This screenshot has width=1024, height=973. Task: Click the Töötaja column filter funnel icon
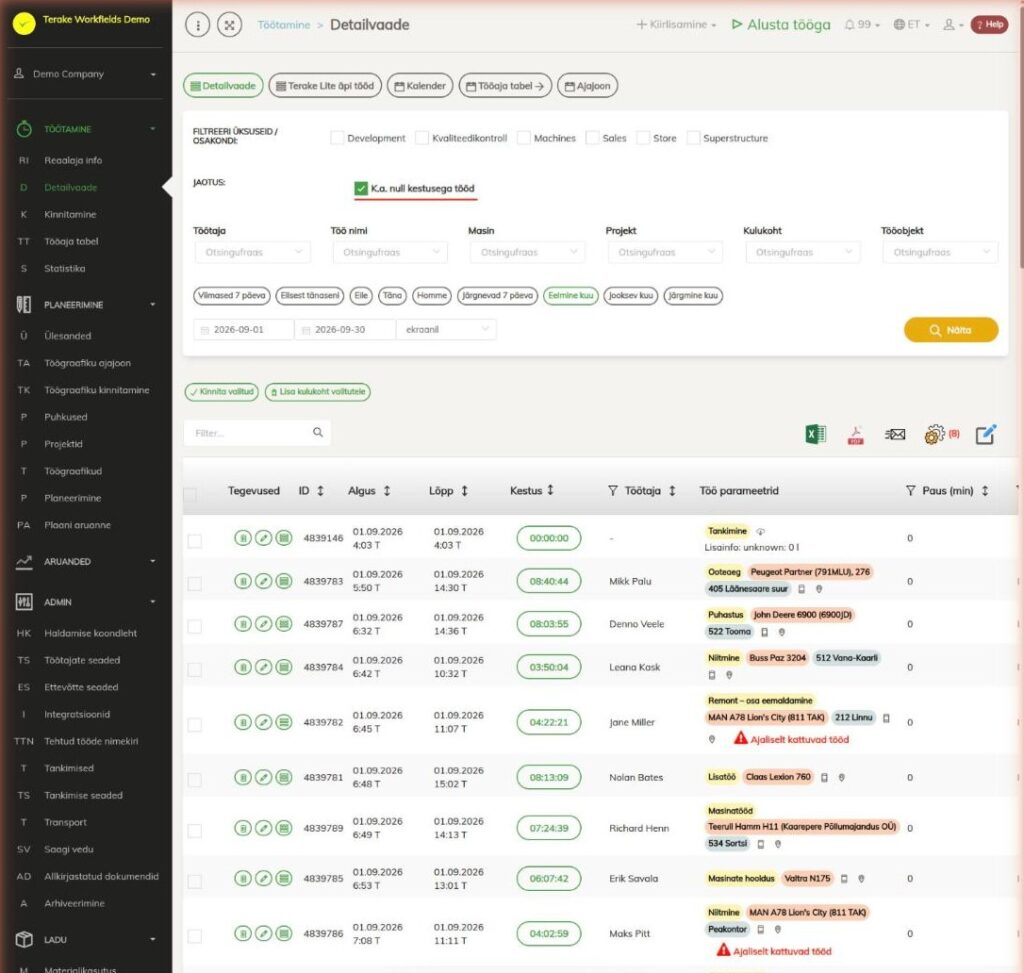(613, 490)
